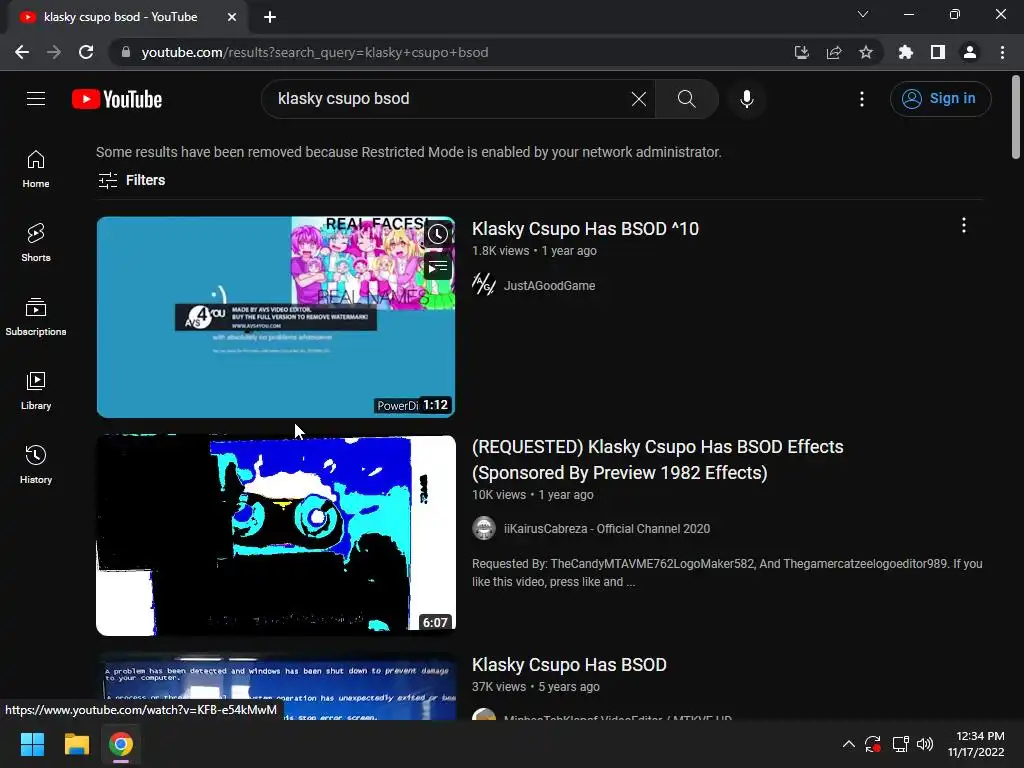Screen dimensions: 1024x768
Task: Toggle Chrome side panel icon
Action: pos(937,52)
